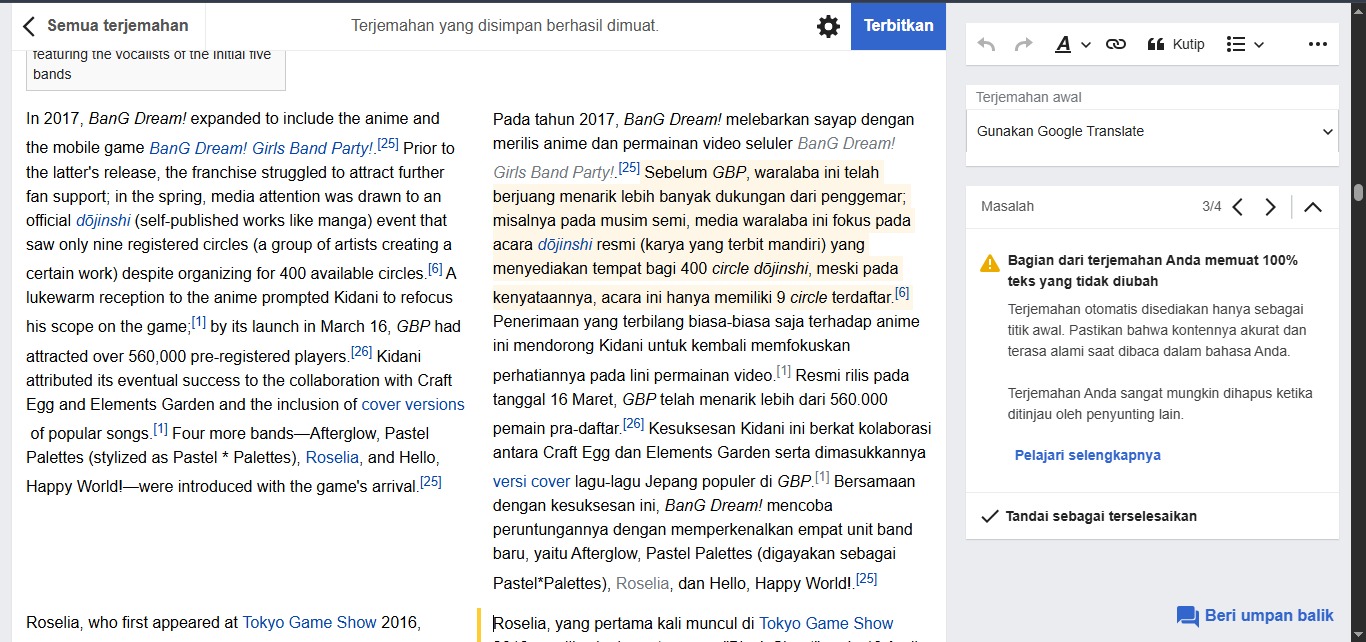The image size is (1366, 642).
Task: Open source BanG Dream! Girls Band Party! link
Action: pyautogui.click(x=262, y=148)
